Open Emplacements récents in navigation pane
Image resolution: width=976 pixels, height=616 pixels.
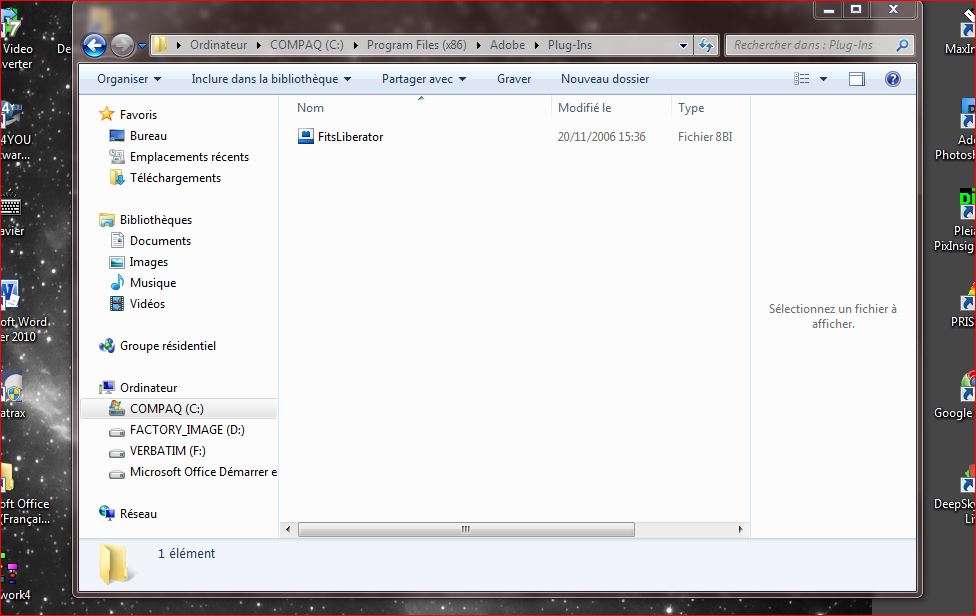coord(189,157)
